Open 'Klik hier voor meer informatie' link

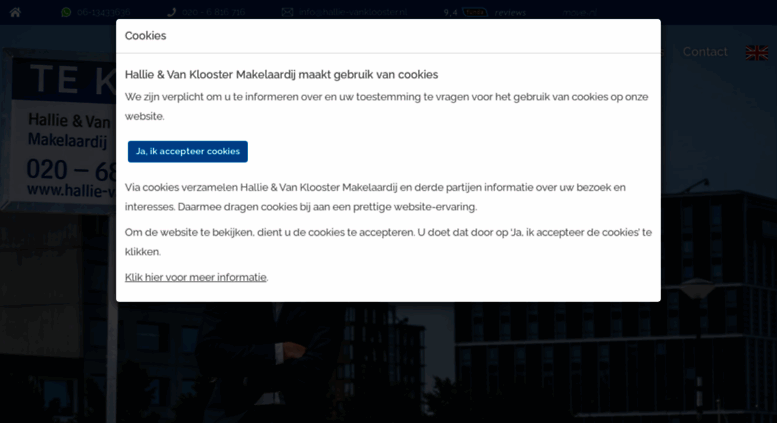tap(196, 277)
